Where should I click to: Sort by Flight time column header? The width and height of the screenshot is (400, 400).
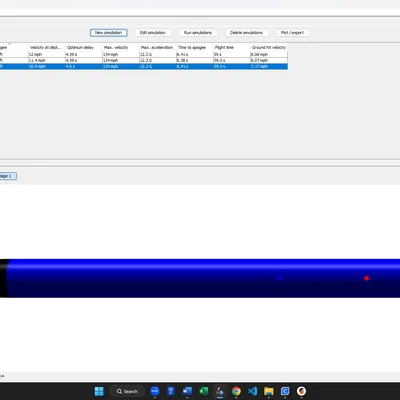[x=232, y=47]
